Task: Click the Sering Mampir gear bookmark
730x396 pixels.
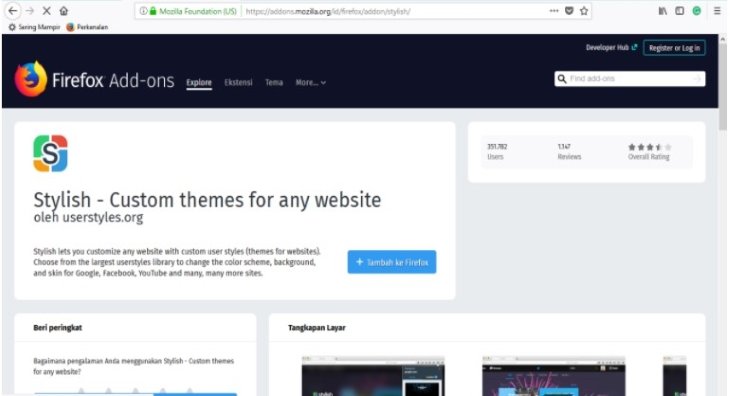Action: pos(34,27)
